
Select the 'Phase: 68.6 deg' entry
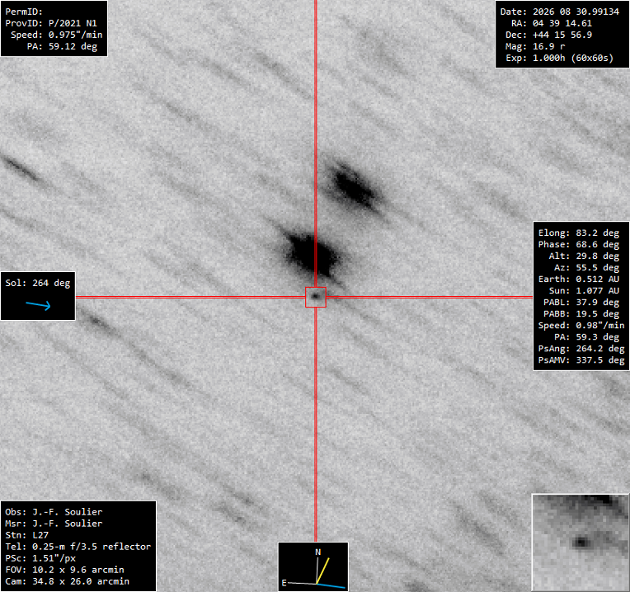(x=579, y=245)
